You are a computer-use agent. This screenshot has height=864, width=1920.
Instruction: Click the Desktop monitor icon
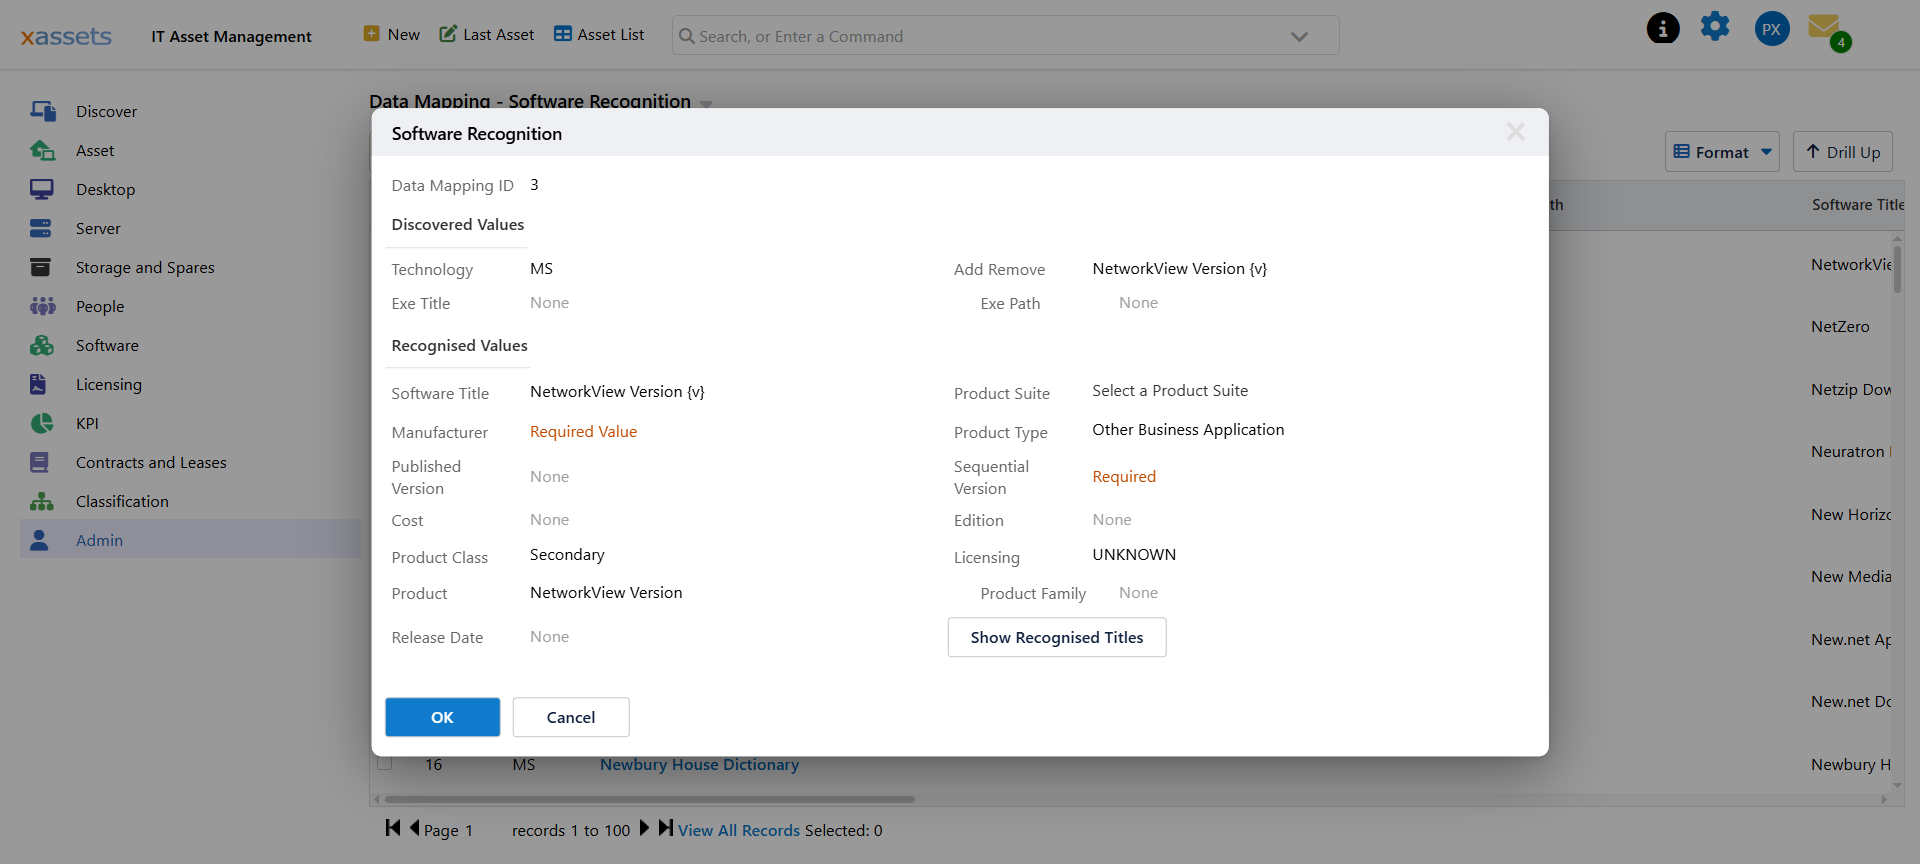pyautogui.click(x=42, y=189)
